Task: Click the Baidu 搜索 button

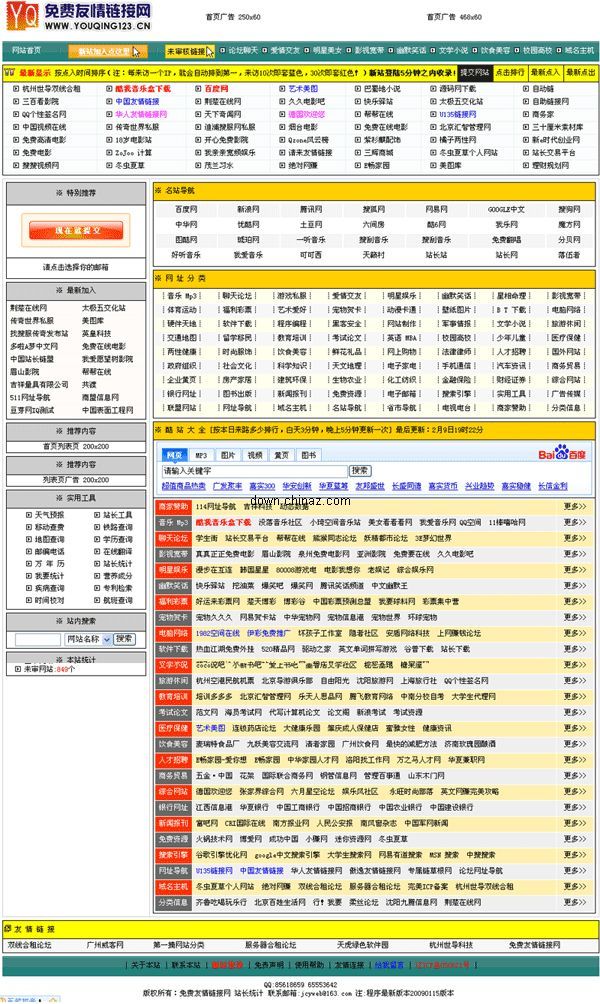Action: [360, 471]
